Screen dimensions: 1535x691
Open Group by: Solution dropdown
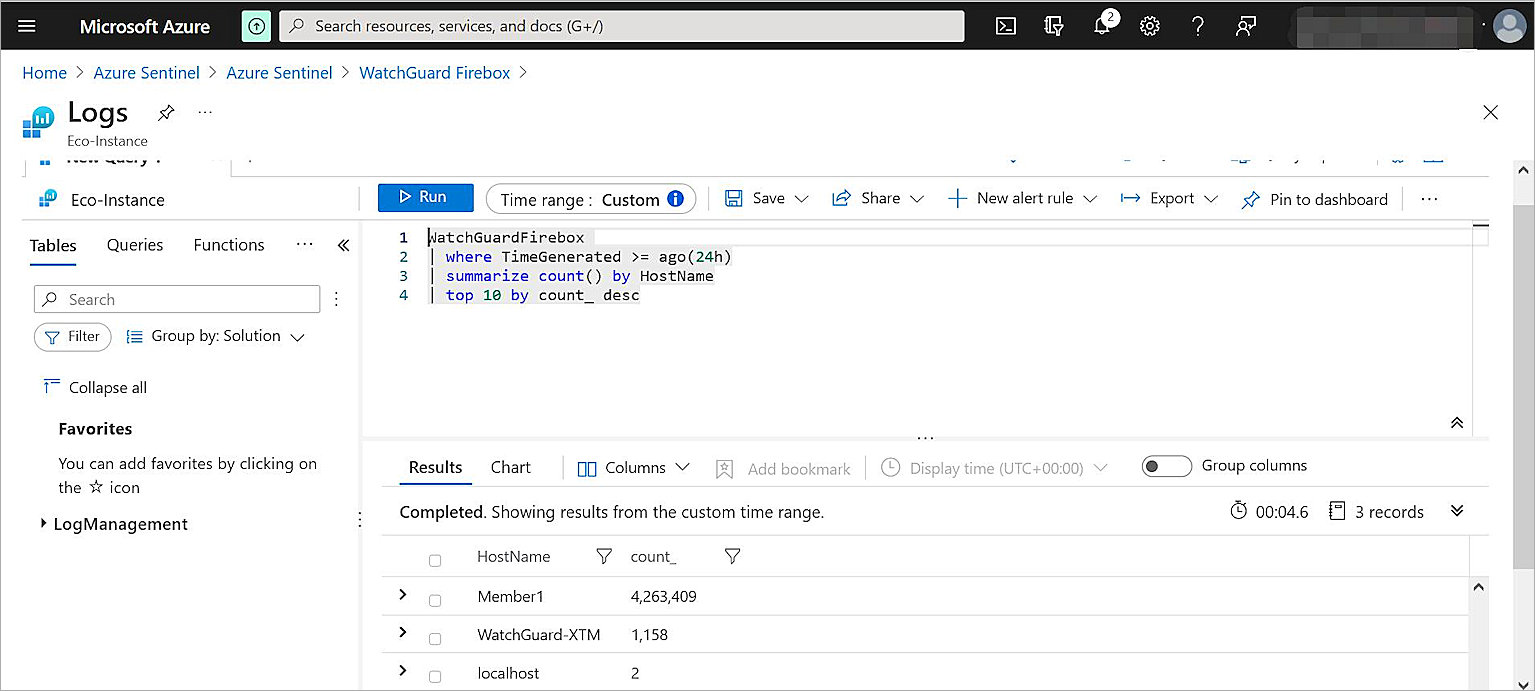(215, 337)
